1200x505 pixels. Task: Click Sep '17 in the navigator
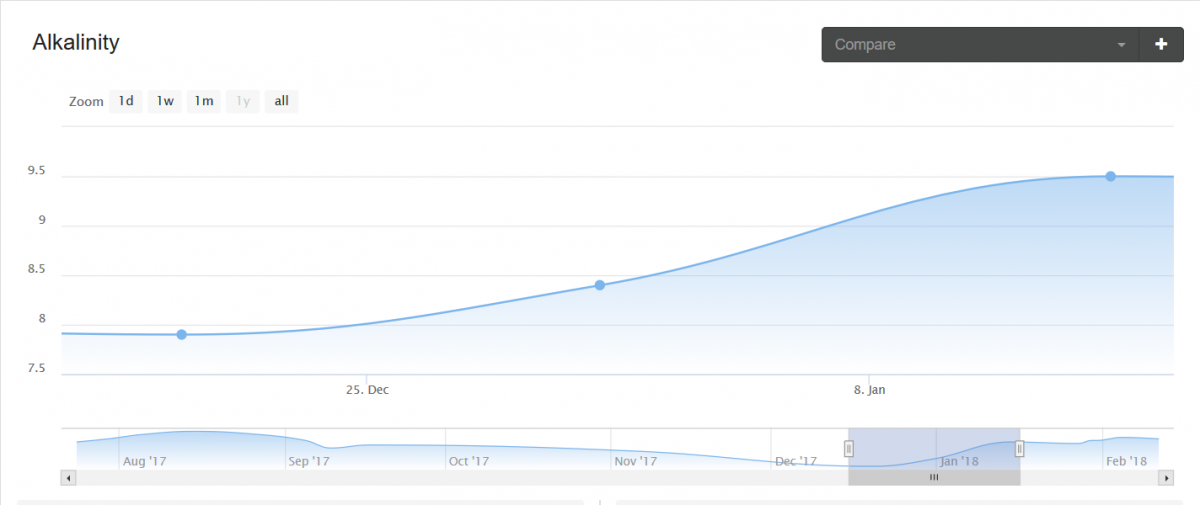(x=308, y=461)
